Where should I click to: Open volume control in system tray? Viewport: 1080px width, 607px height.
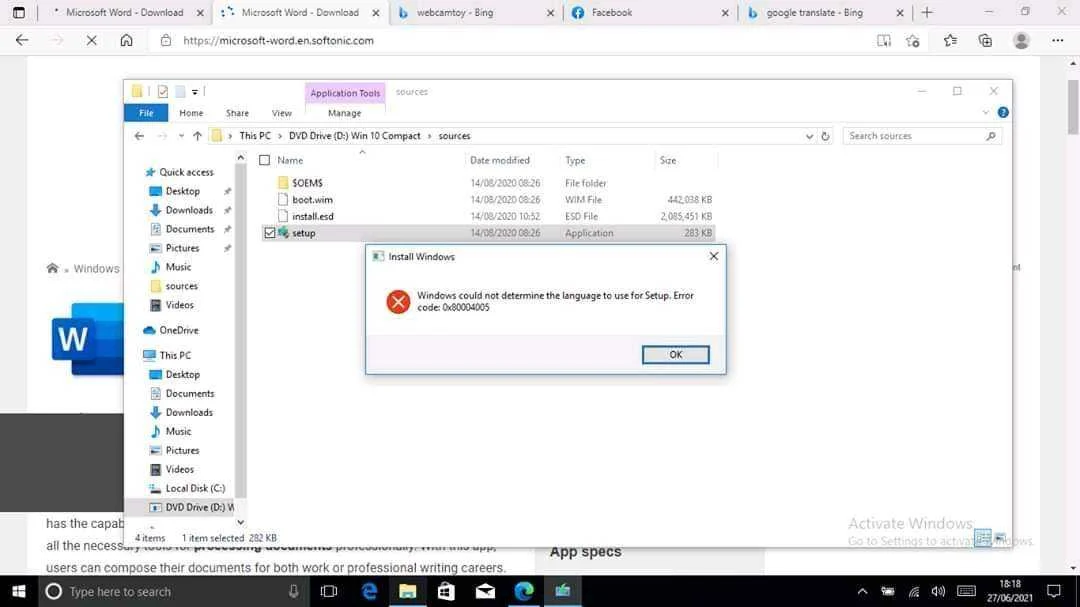click(x=938, y=591)
